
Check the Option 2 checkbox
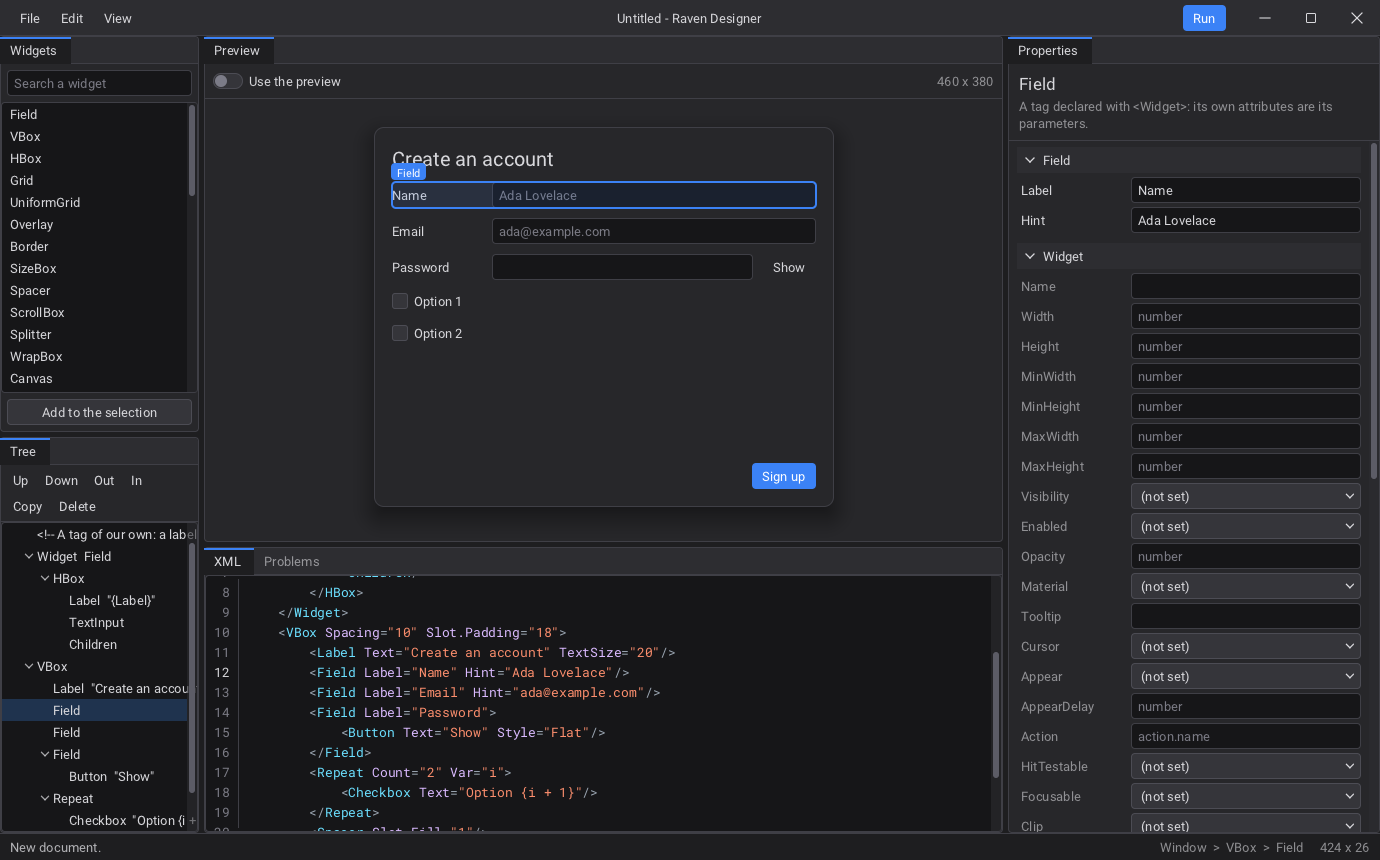click(400, 333)
